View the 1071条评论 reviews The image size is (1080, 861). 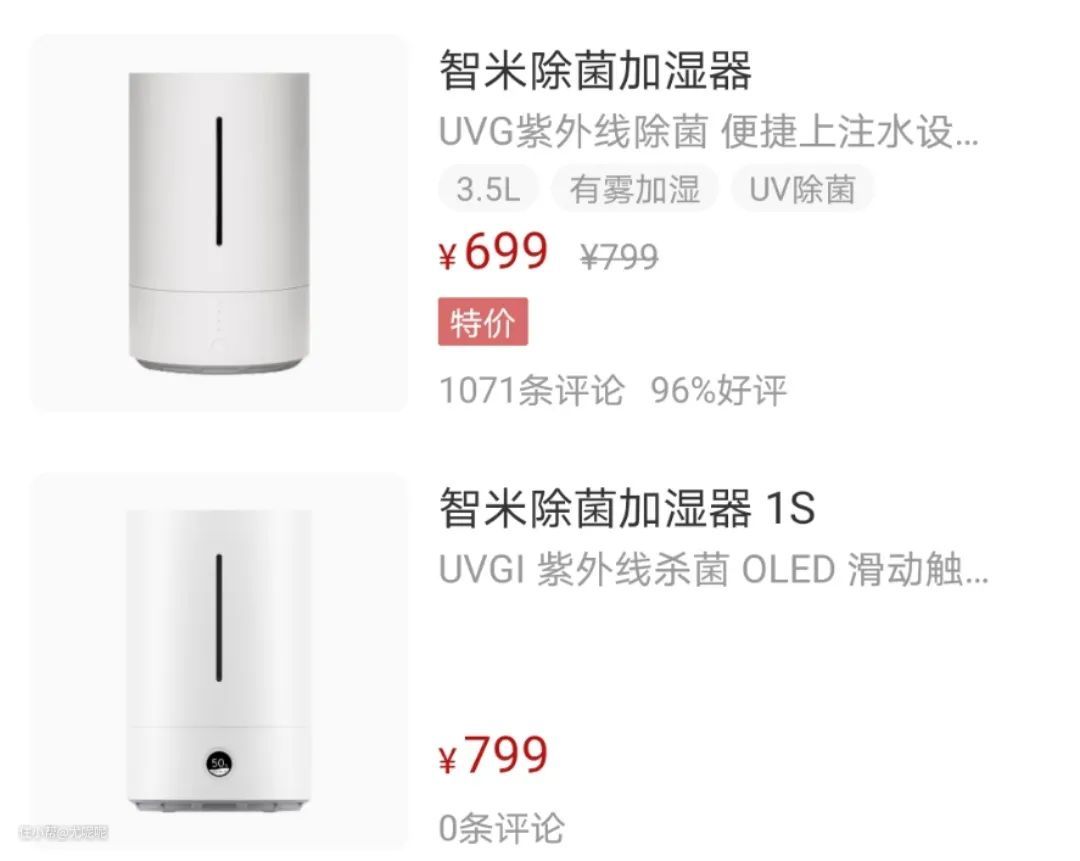[x=532, y=391]
